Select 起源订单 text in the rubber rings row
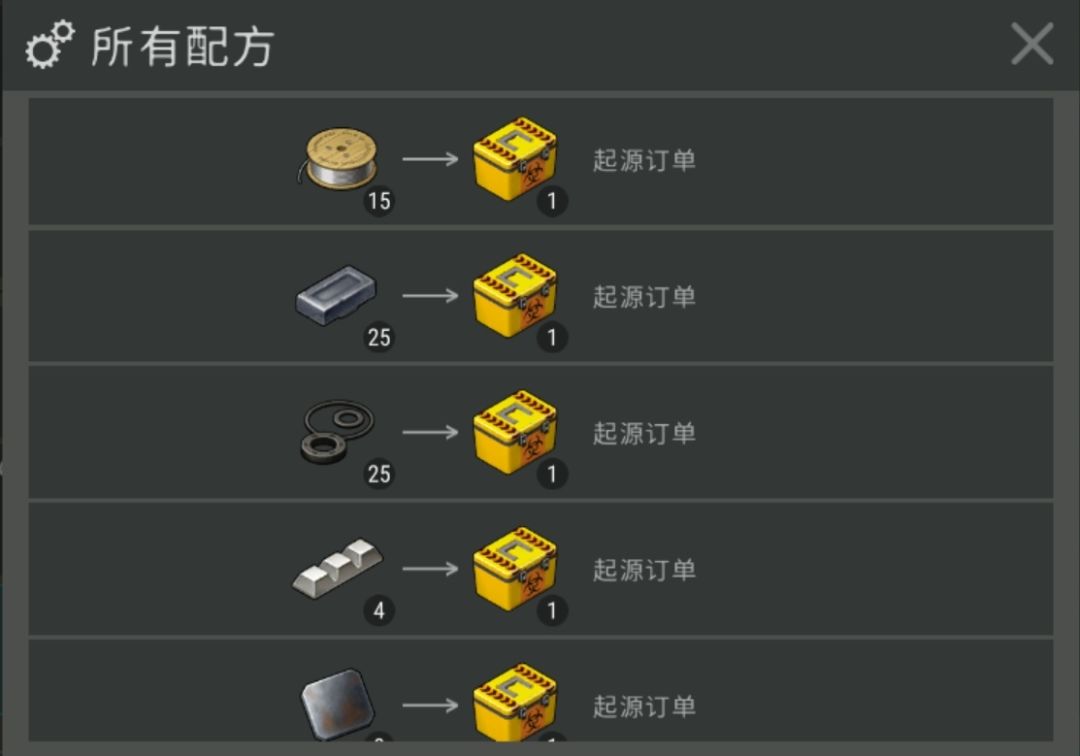 click(644, 433)
